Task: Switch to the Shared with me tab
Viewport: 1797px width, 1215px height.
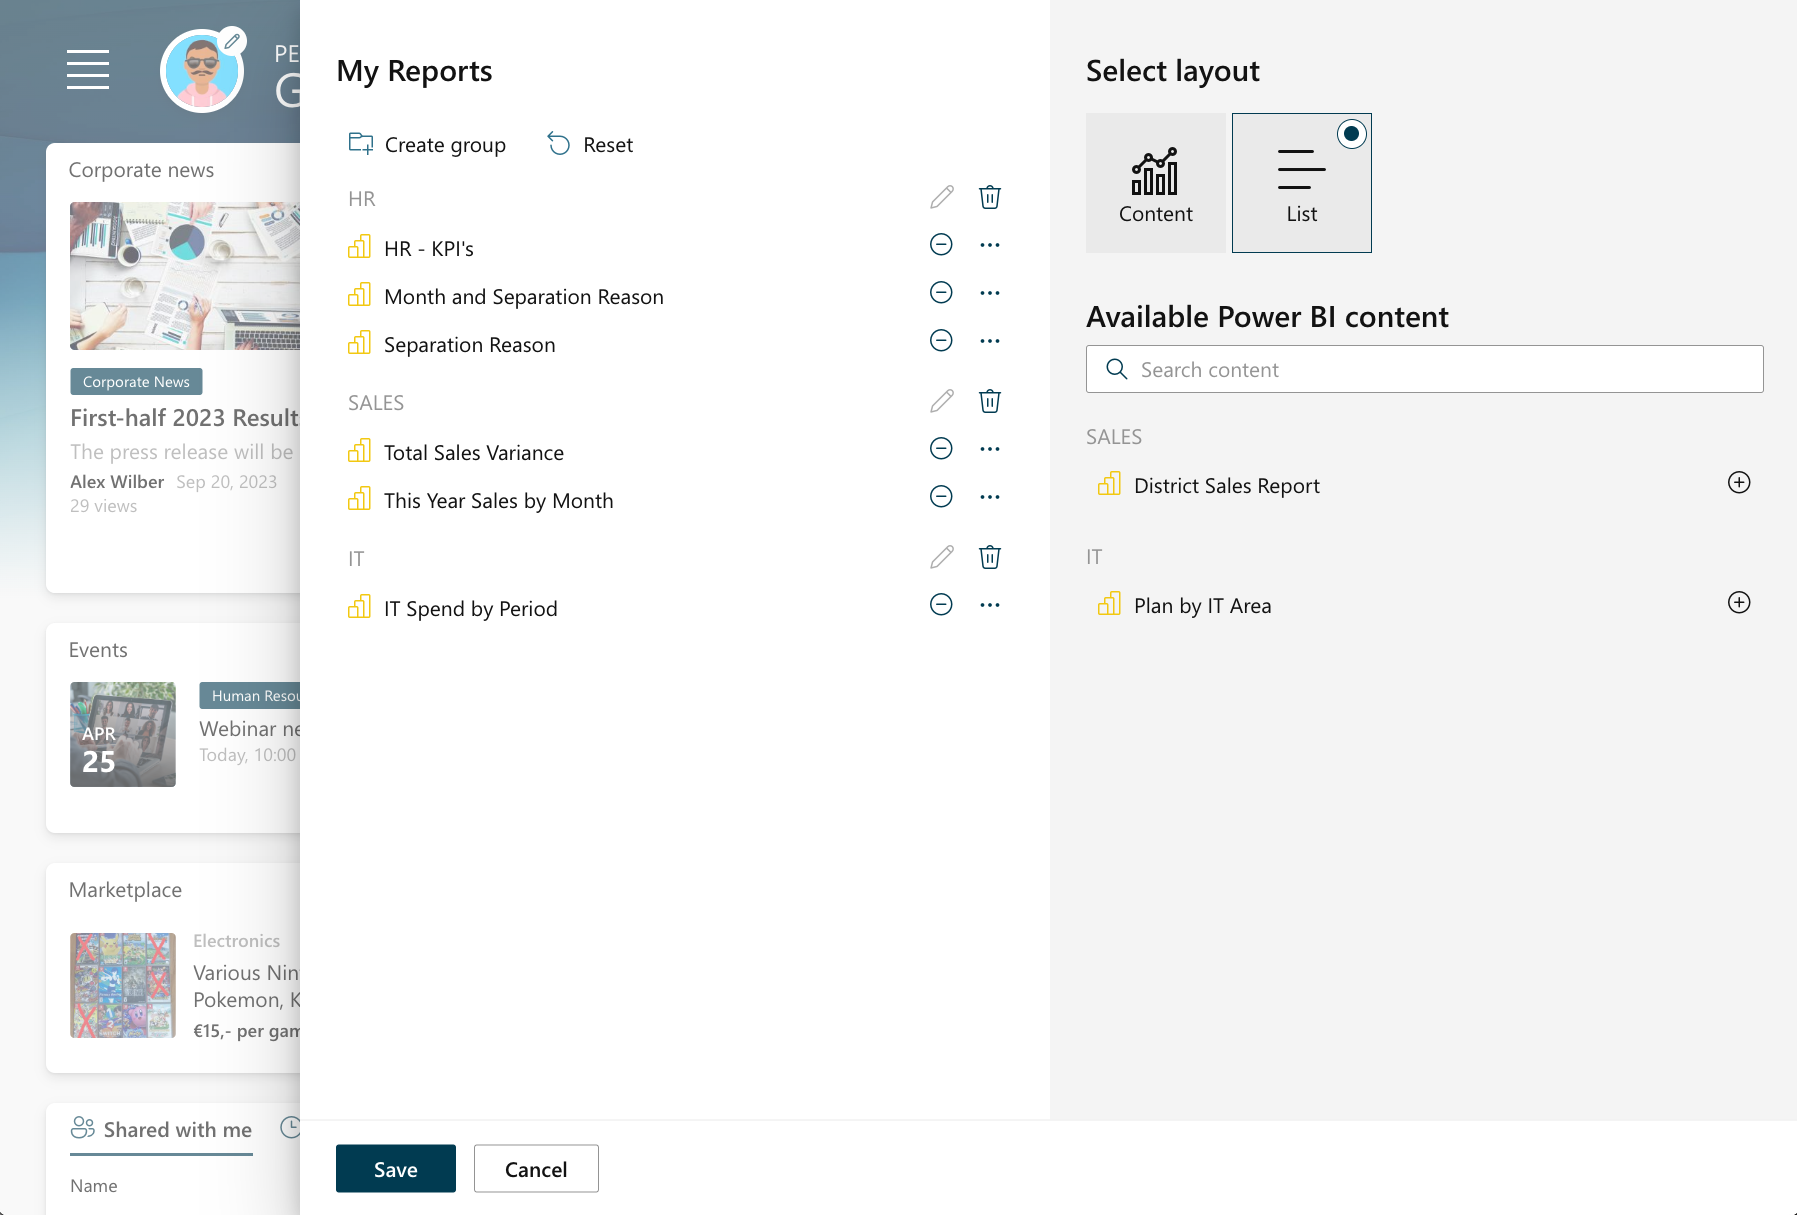Action: 161,1130
